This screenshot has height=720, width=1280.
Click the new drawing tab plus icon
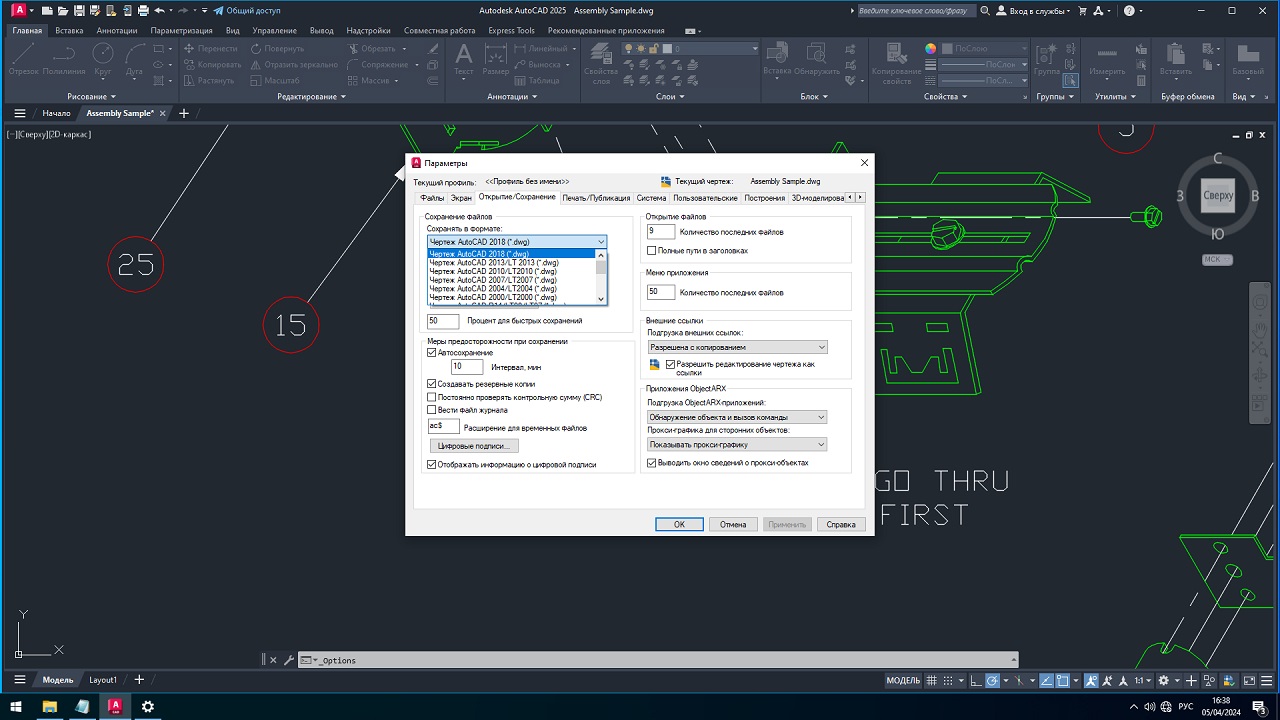[183, 113]
